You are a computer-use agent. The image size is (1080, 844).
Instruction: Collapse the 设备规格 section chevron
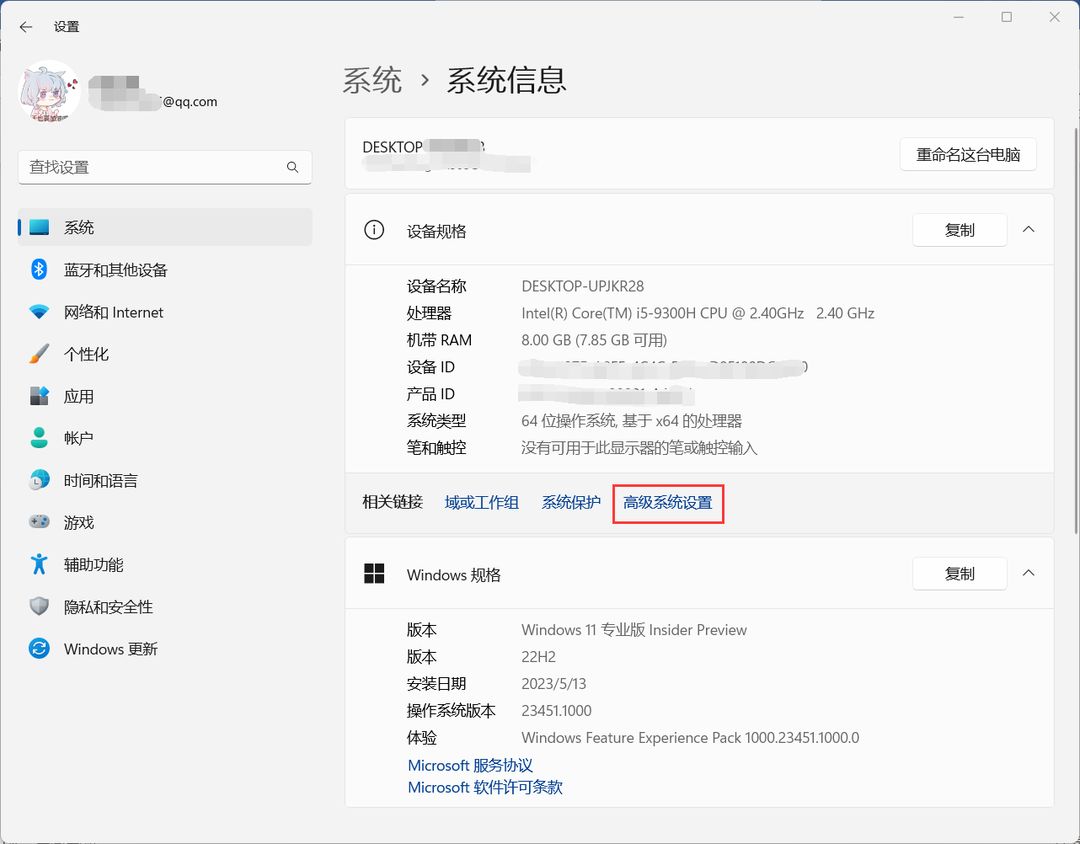click(x=1028, y=229)
